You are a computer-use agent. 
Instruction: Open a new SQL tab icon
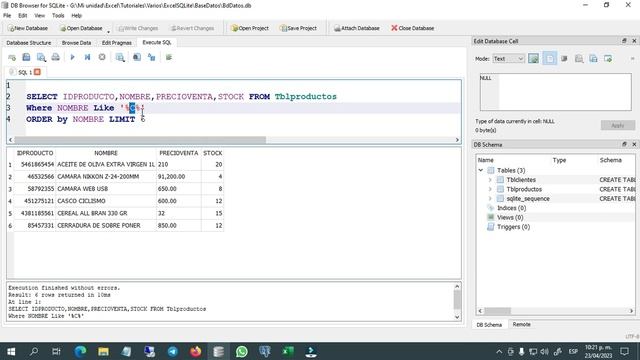(12, 58)
